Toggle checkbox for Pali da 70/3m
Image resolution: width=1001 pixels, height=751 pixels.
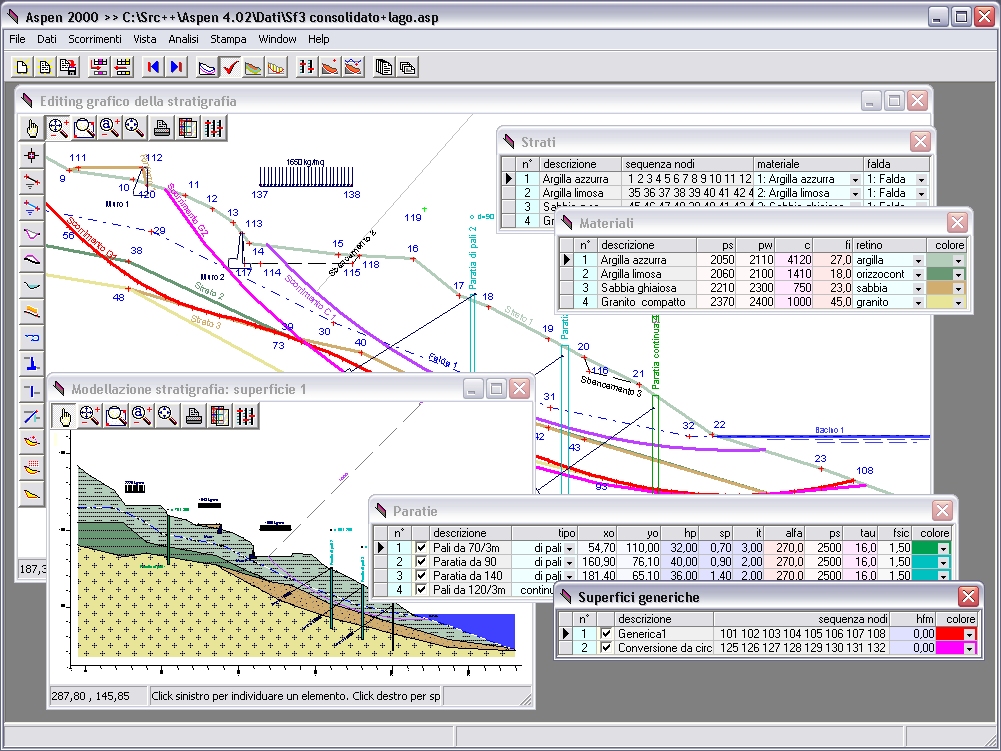(x=421, y=548)
